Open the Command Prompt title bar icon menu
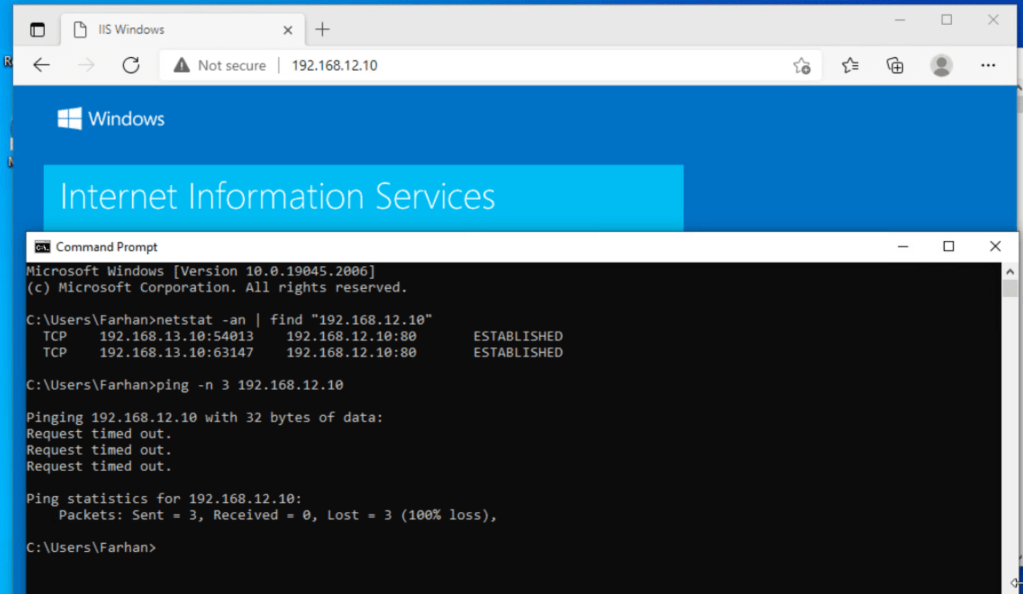 point(42,247)
